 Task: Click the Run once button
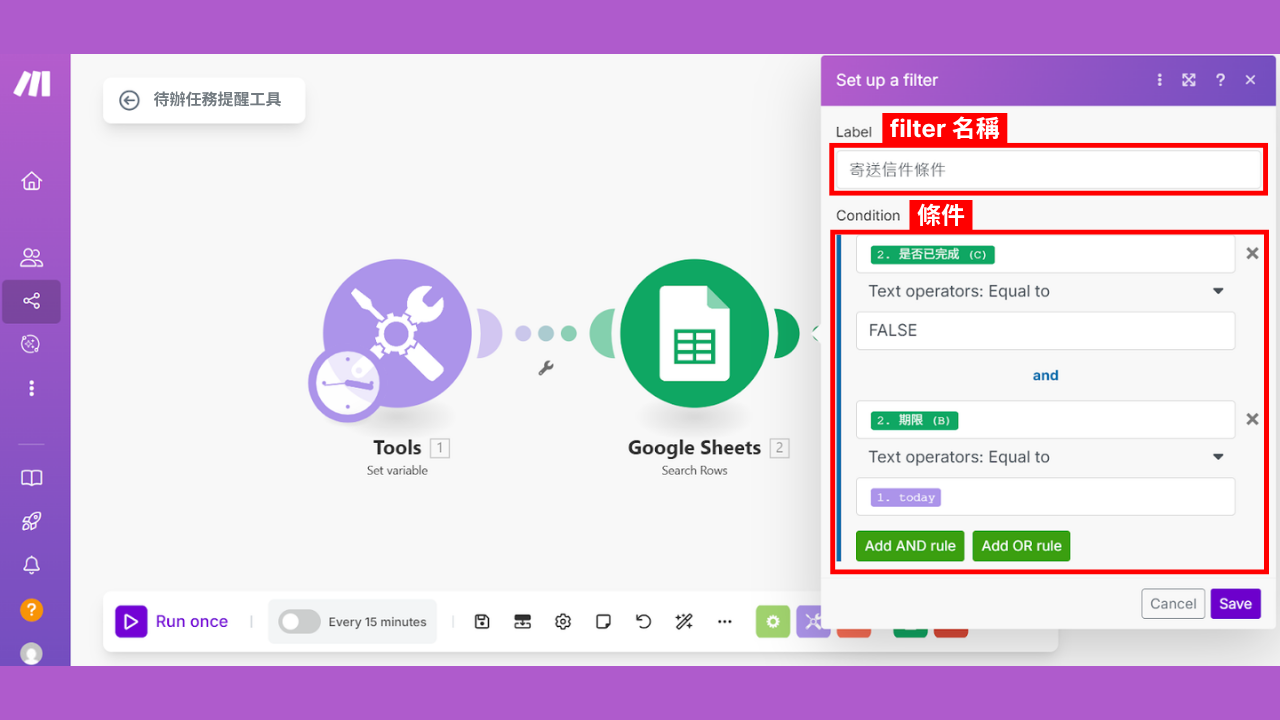[x=172, y=622]
